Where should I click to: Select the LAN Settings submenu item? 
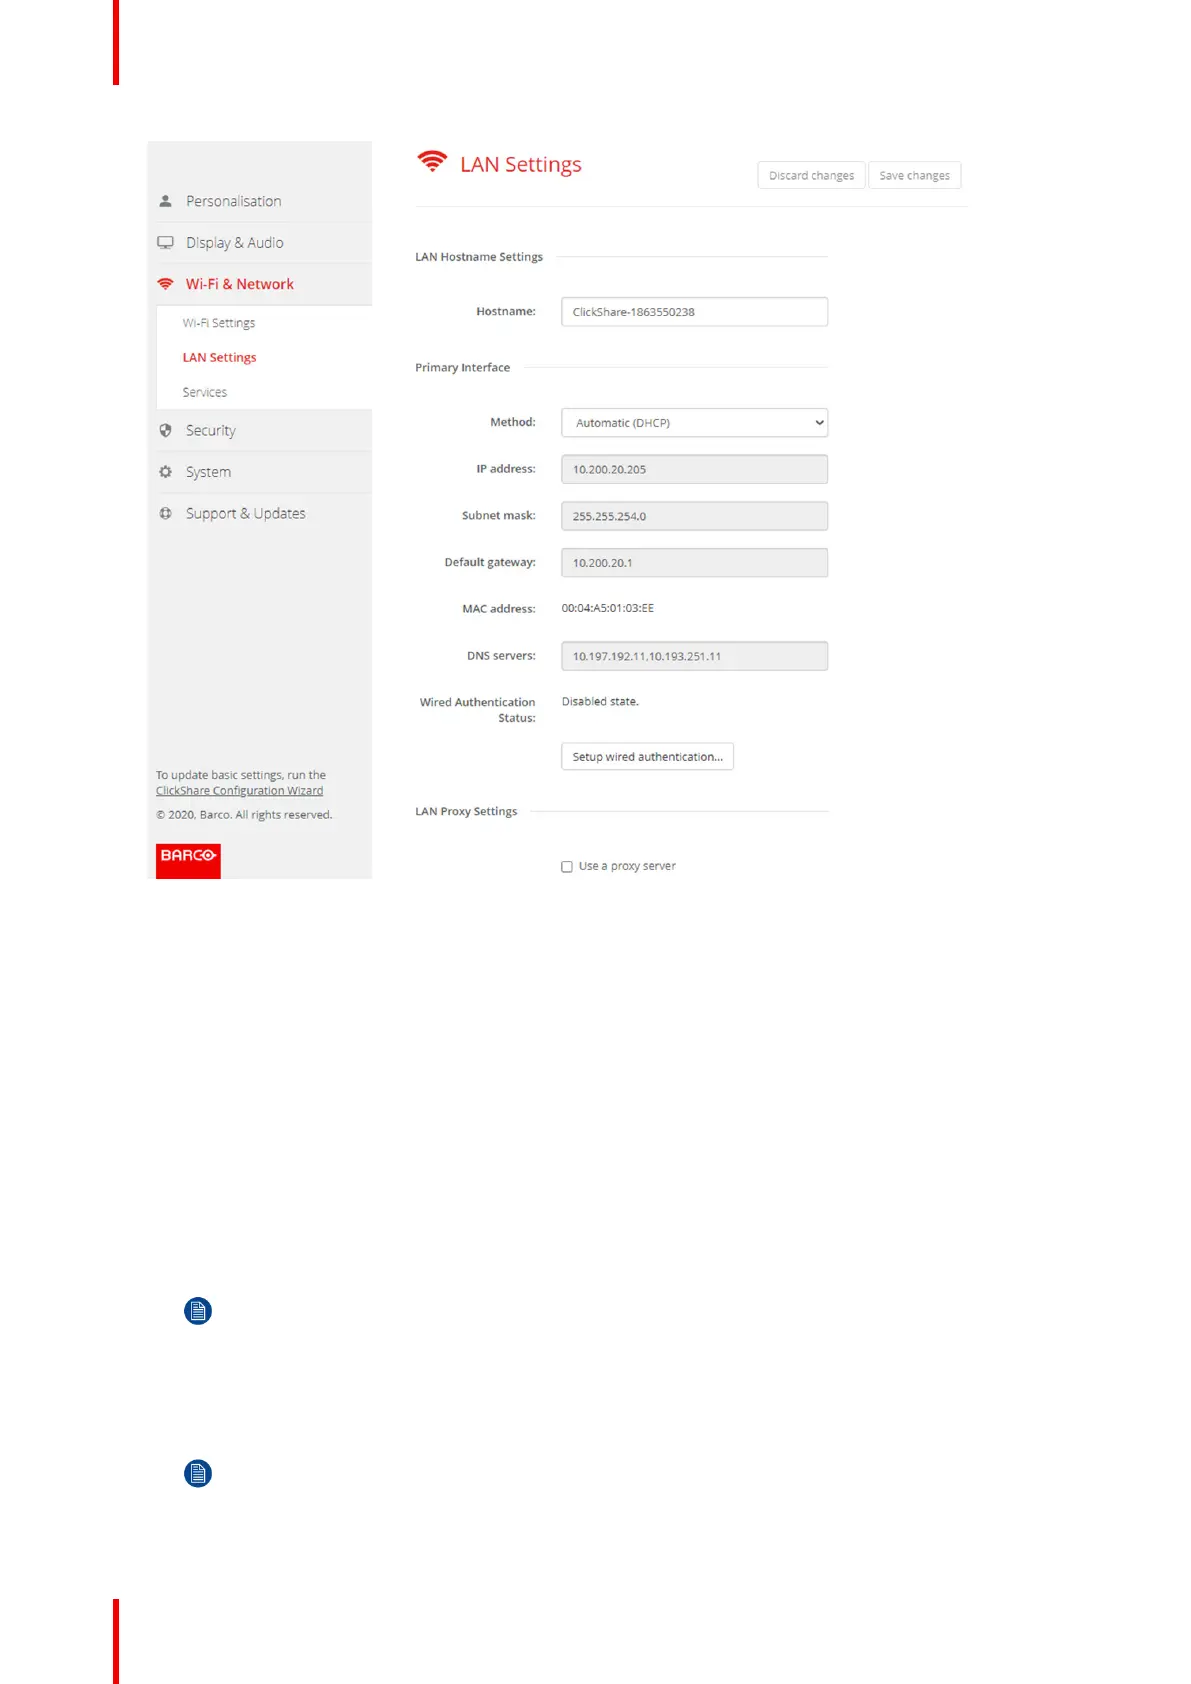pyautogui.click(x=219, y=357)
